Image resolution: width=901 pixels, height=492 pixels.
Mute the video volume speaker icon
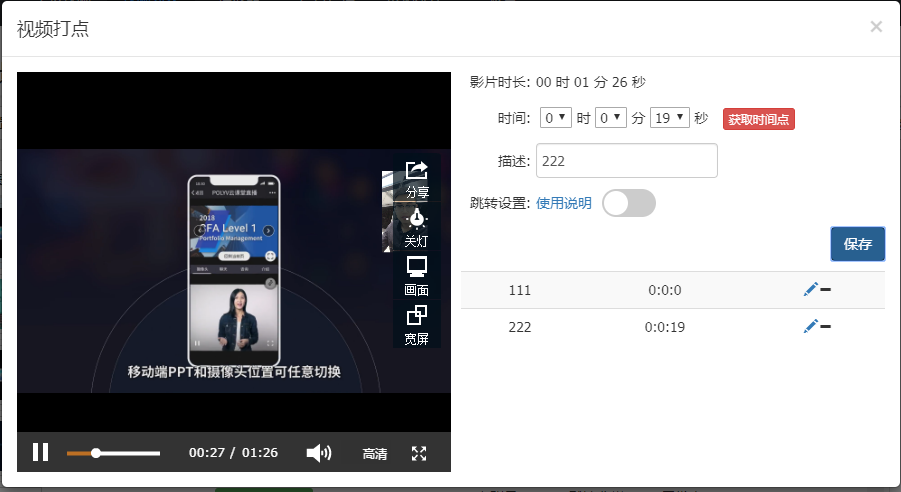319,453
